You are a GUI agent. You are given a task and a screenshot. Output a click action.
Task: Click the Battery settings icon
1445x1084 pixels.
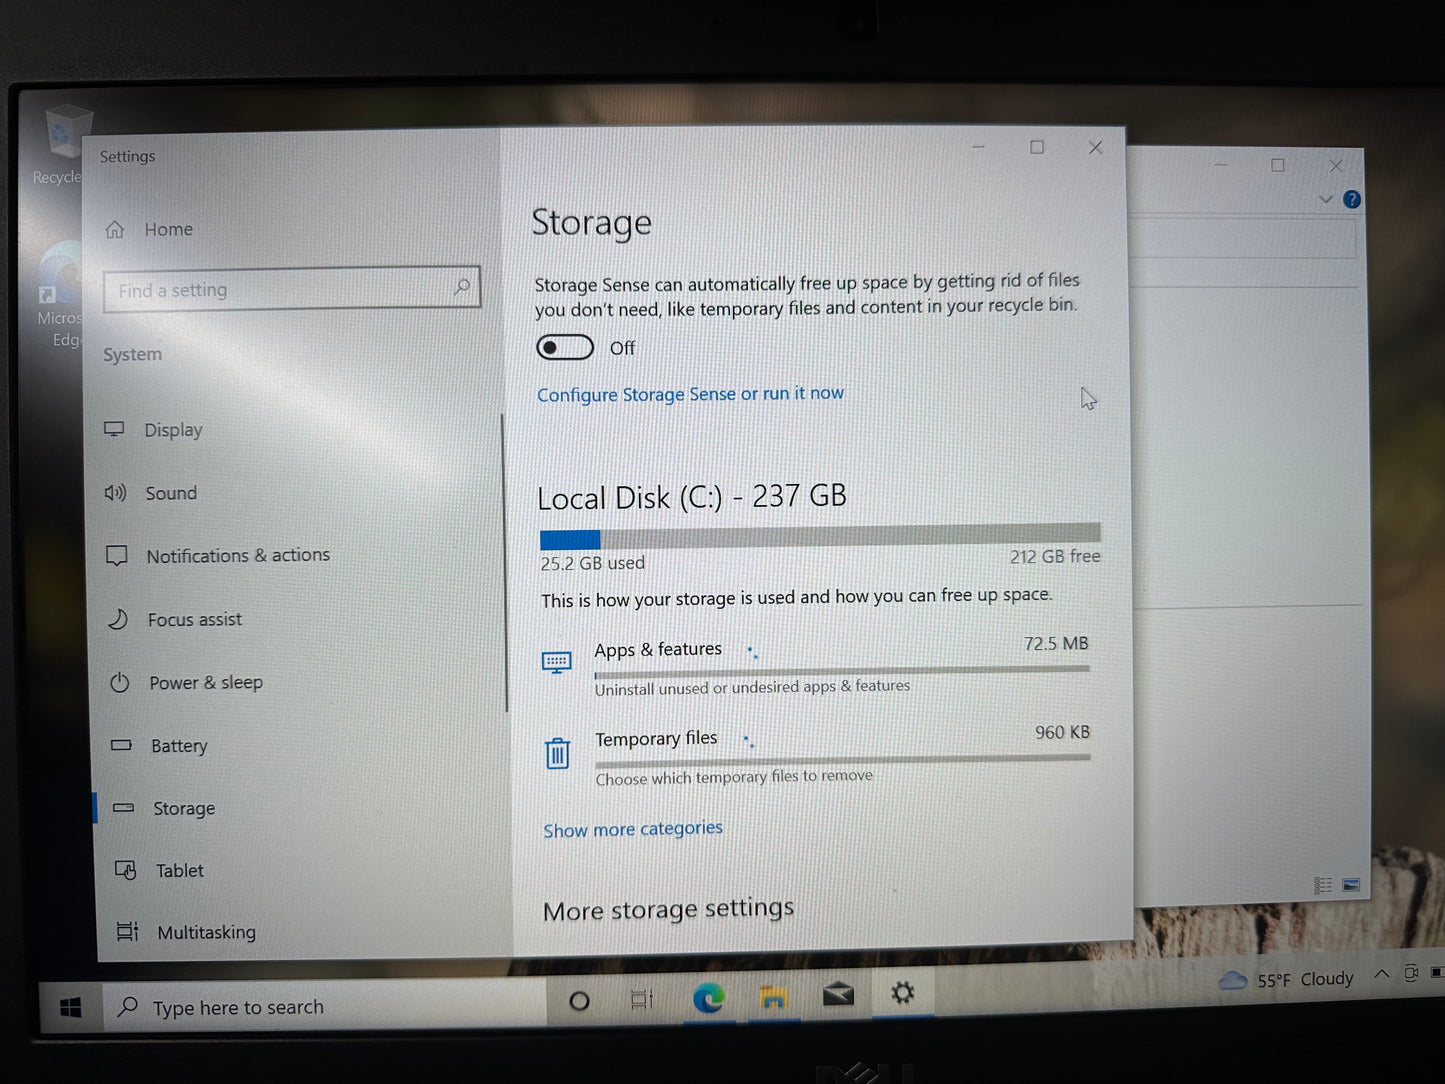click(121, 745)
